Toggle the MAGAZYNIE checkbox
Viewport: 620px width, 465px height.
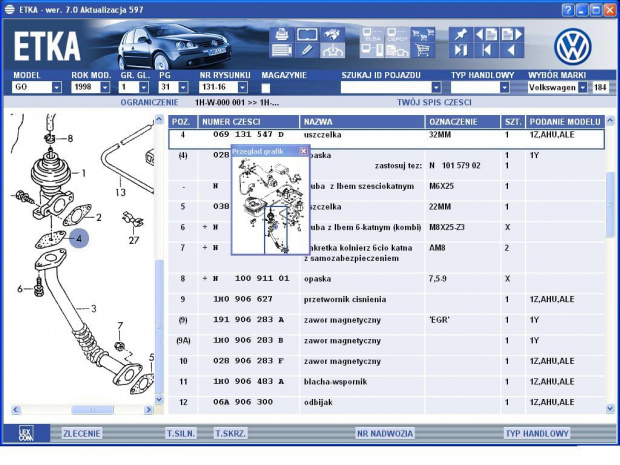(266, 88)
